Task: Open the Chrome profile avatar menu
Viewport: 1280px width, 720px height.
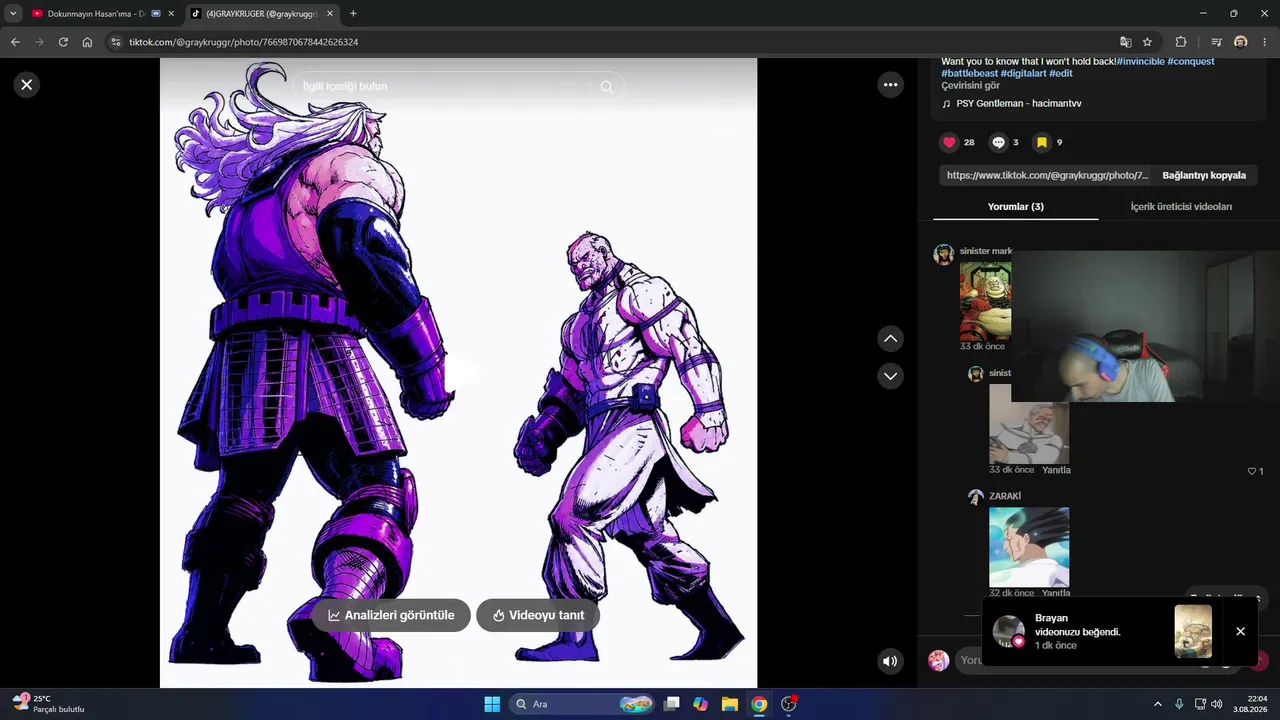Action: point(1241,42)
